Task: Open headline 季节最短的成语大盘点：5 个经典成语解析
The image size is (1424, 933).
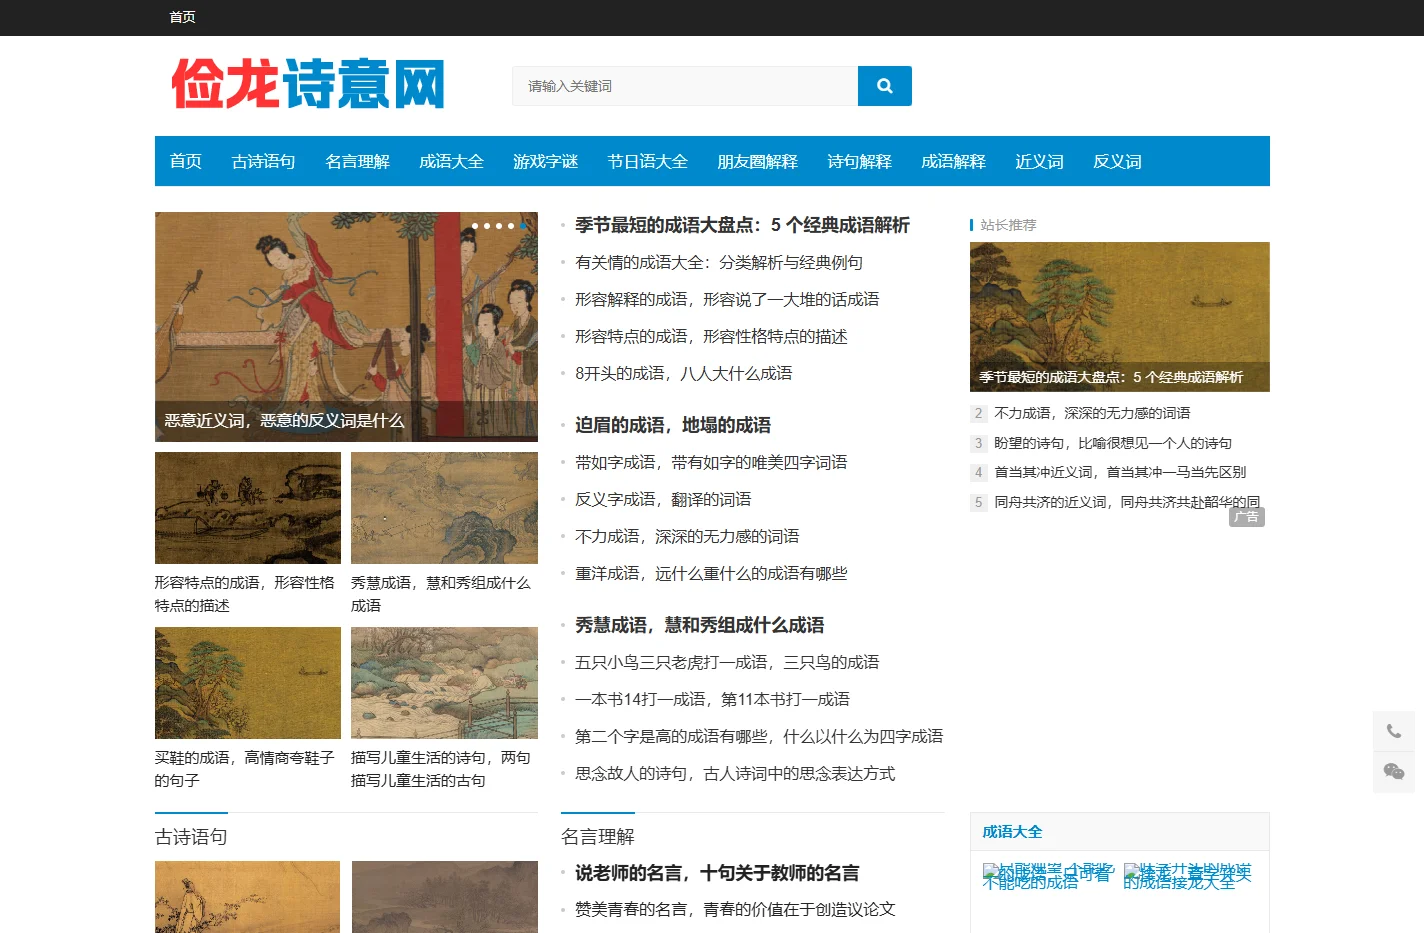Action: (x=742, y=225)
